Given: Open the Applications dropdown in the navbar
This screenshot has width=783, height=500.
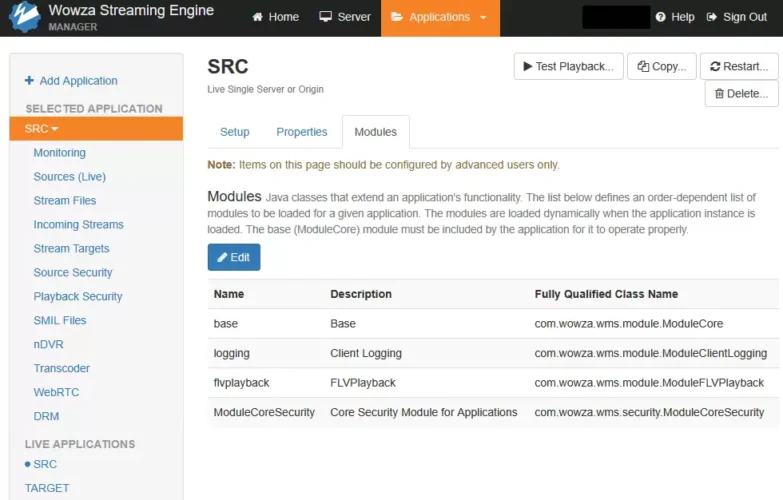Looking at the screenshot, I should 440,18.
